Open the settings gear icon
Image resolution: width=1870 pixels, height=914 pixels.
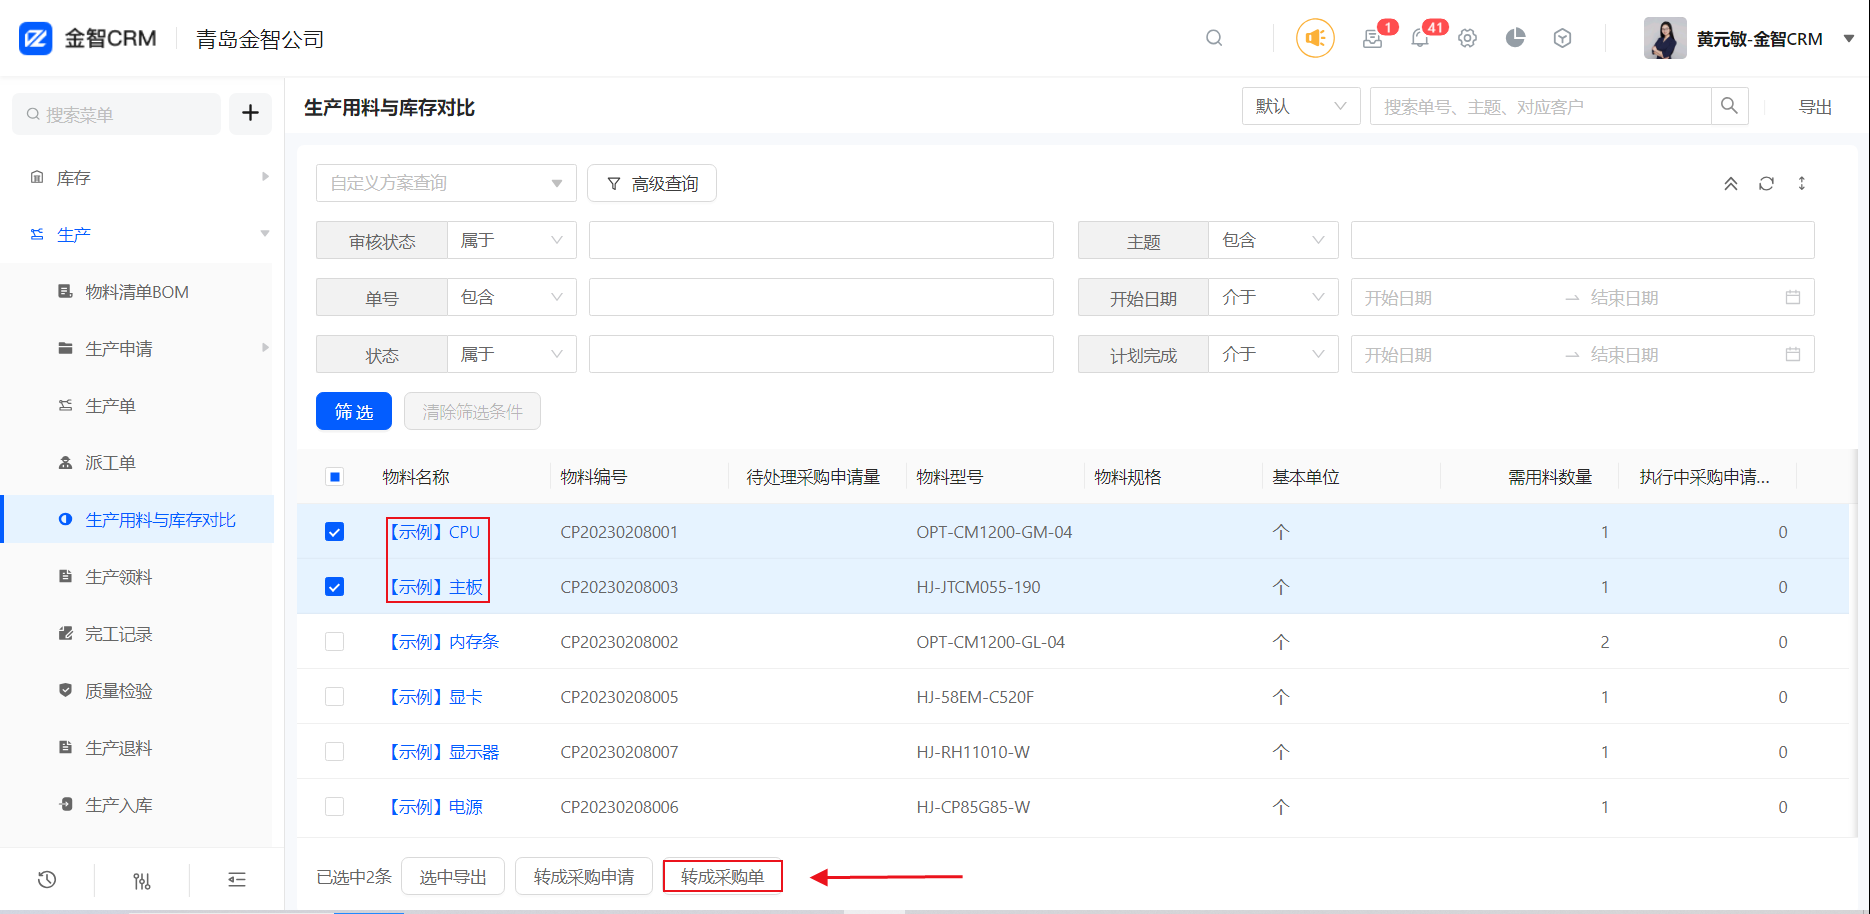coord(1467,38)
